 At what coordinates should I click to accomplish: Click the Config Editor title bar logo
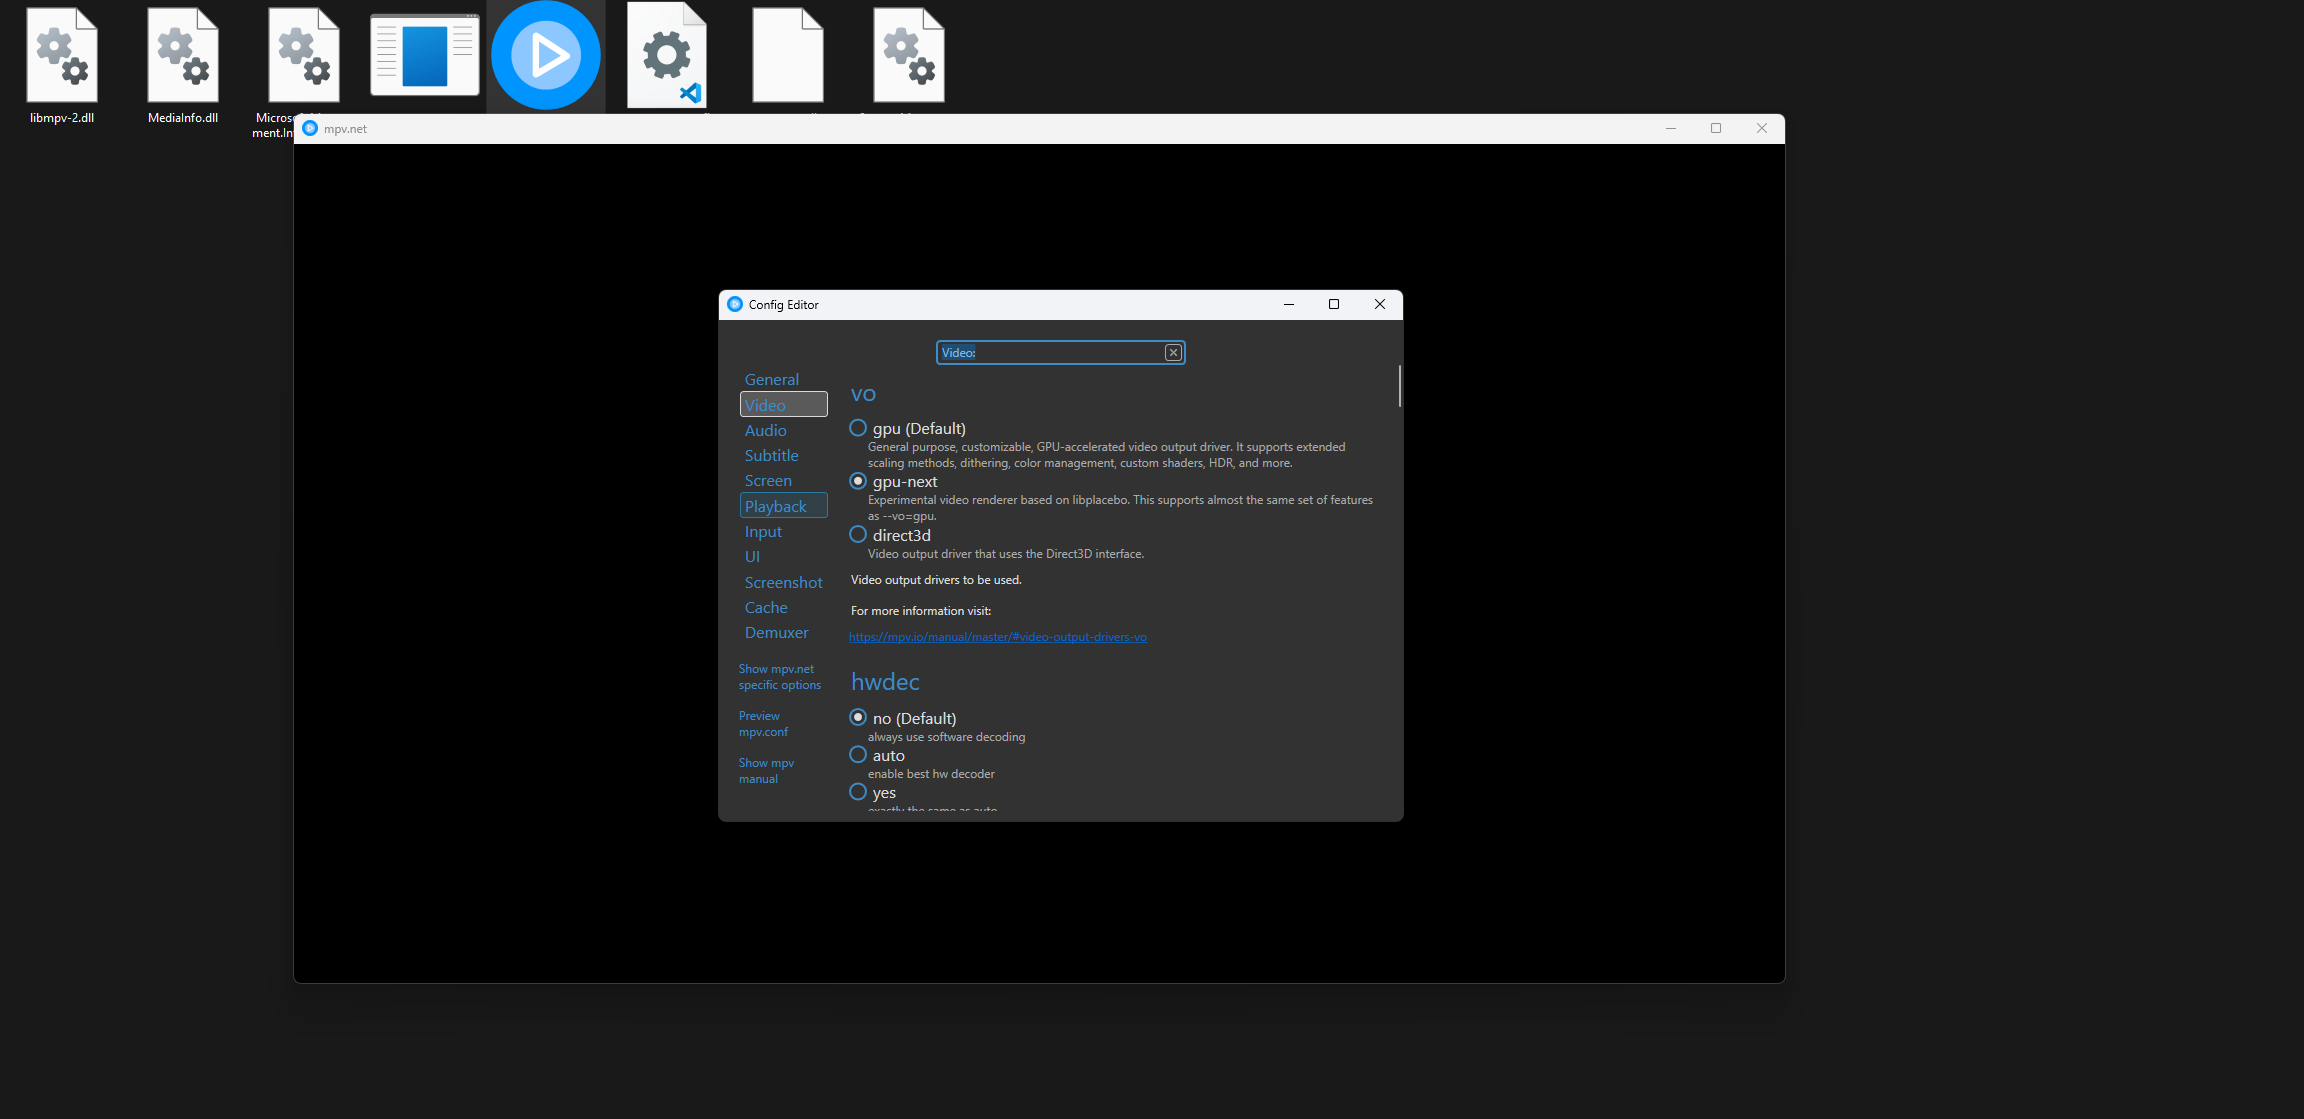735,305
